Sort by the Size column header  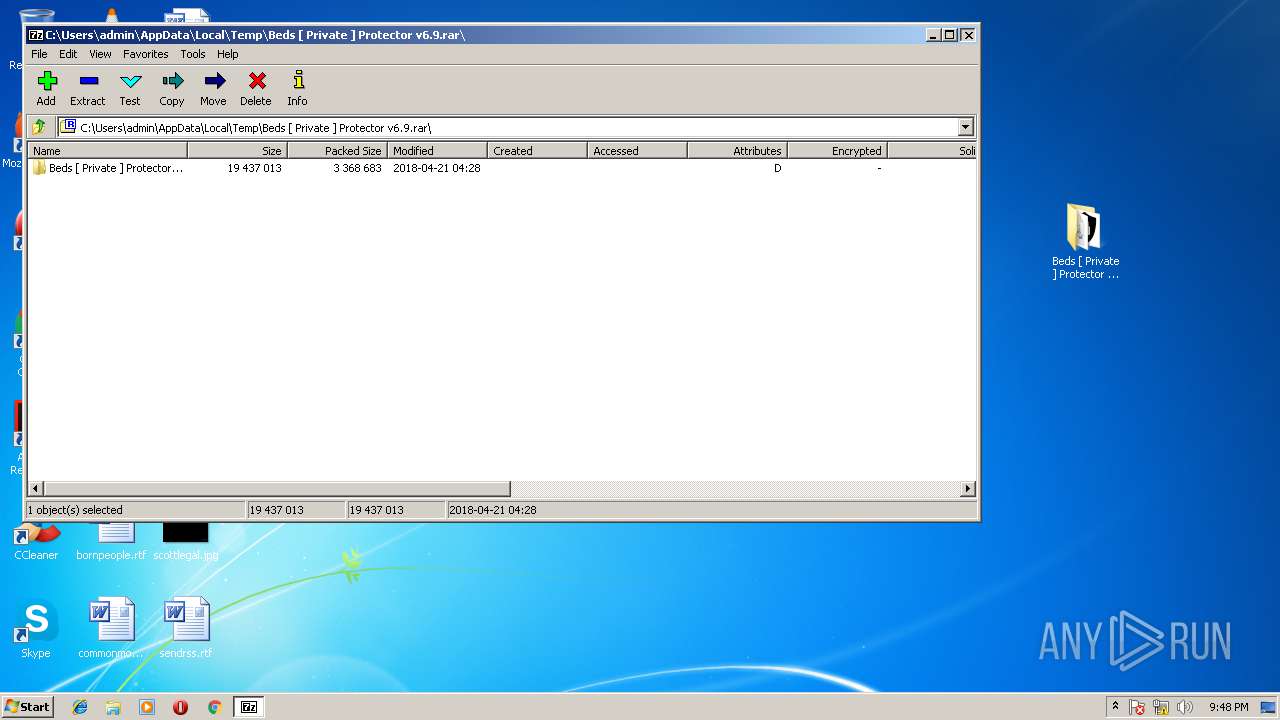click(238, 151)
